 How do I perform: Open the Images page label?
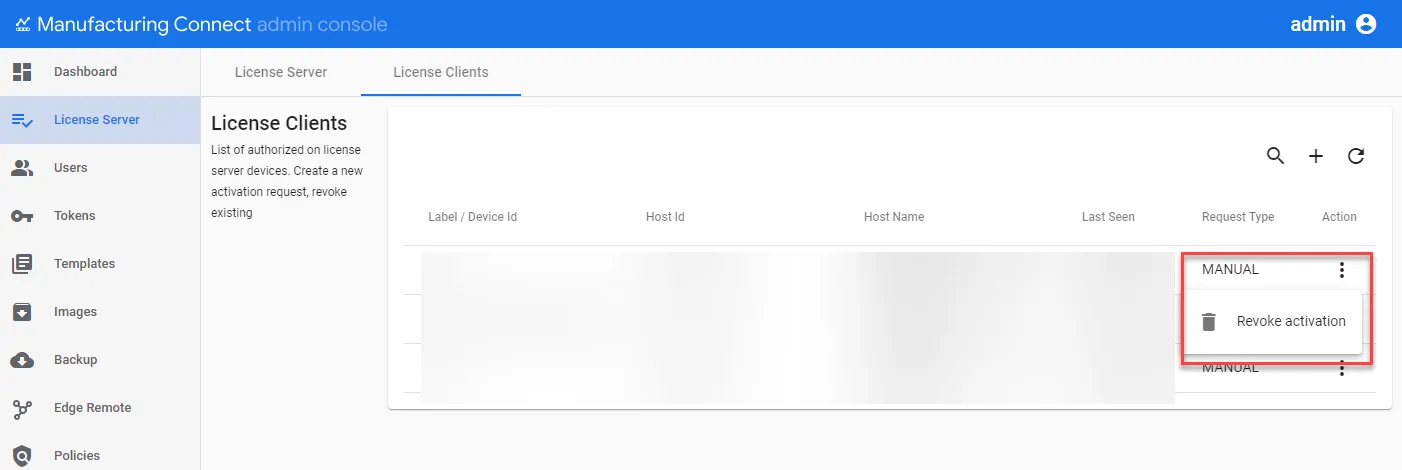(x=75, y=312)
